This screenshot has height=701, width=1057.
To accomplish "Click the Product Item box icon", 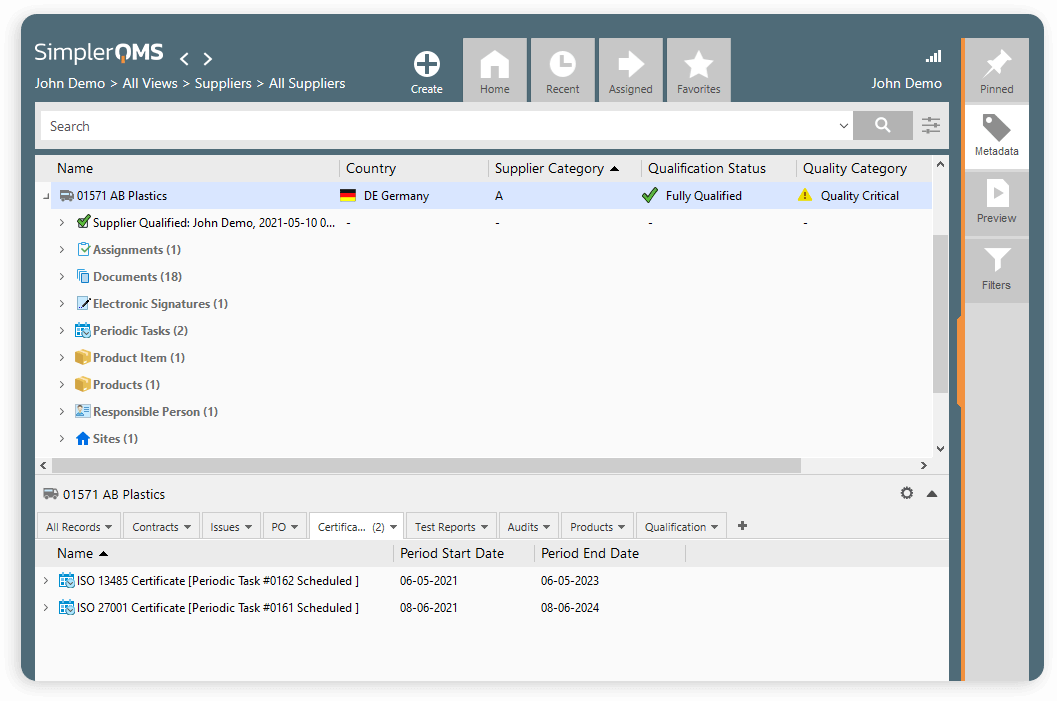I will coord(83,357).
